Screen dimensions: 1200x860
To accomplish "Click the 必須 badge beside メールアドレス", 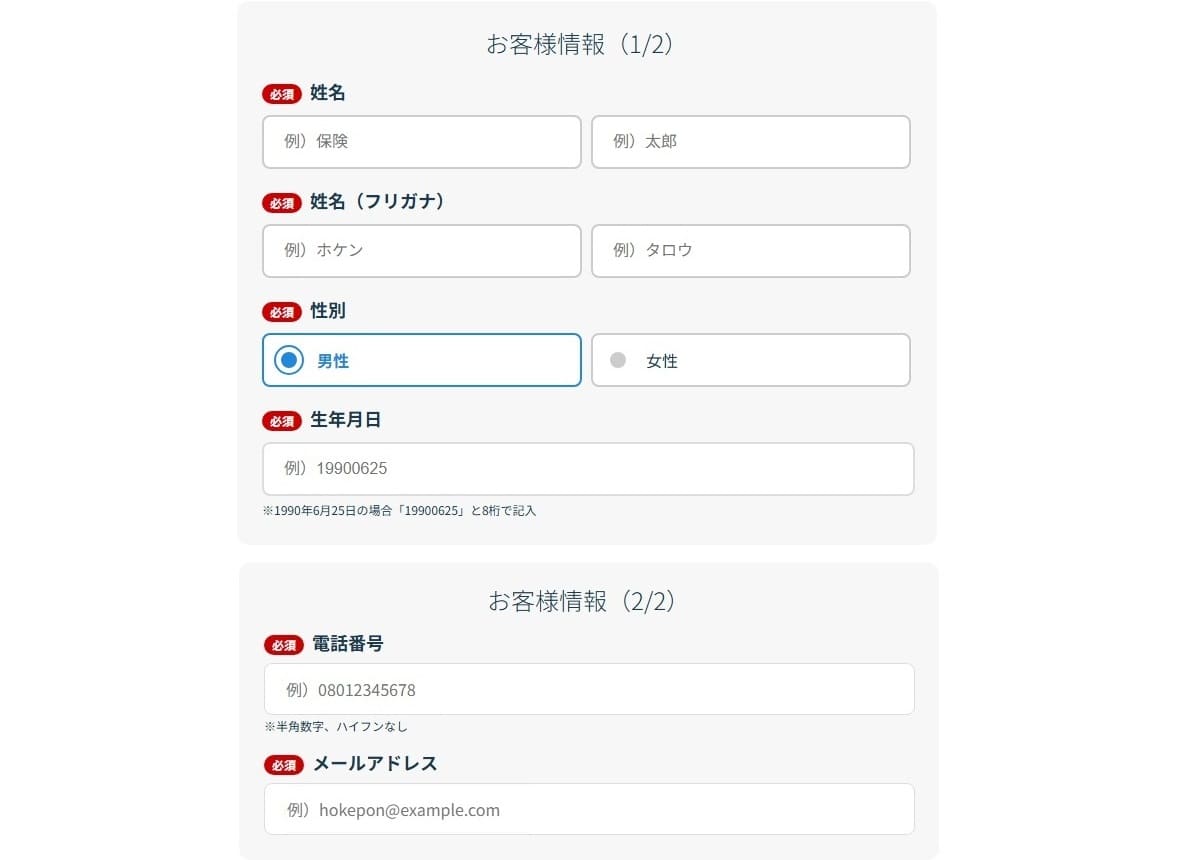I will click(284, 765).
